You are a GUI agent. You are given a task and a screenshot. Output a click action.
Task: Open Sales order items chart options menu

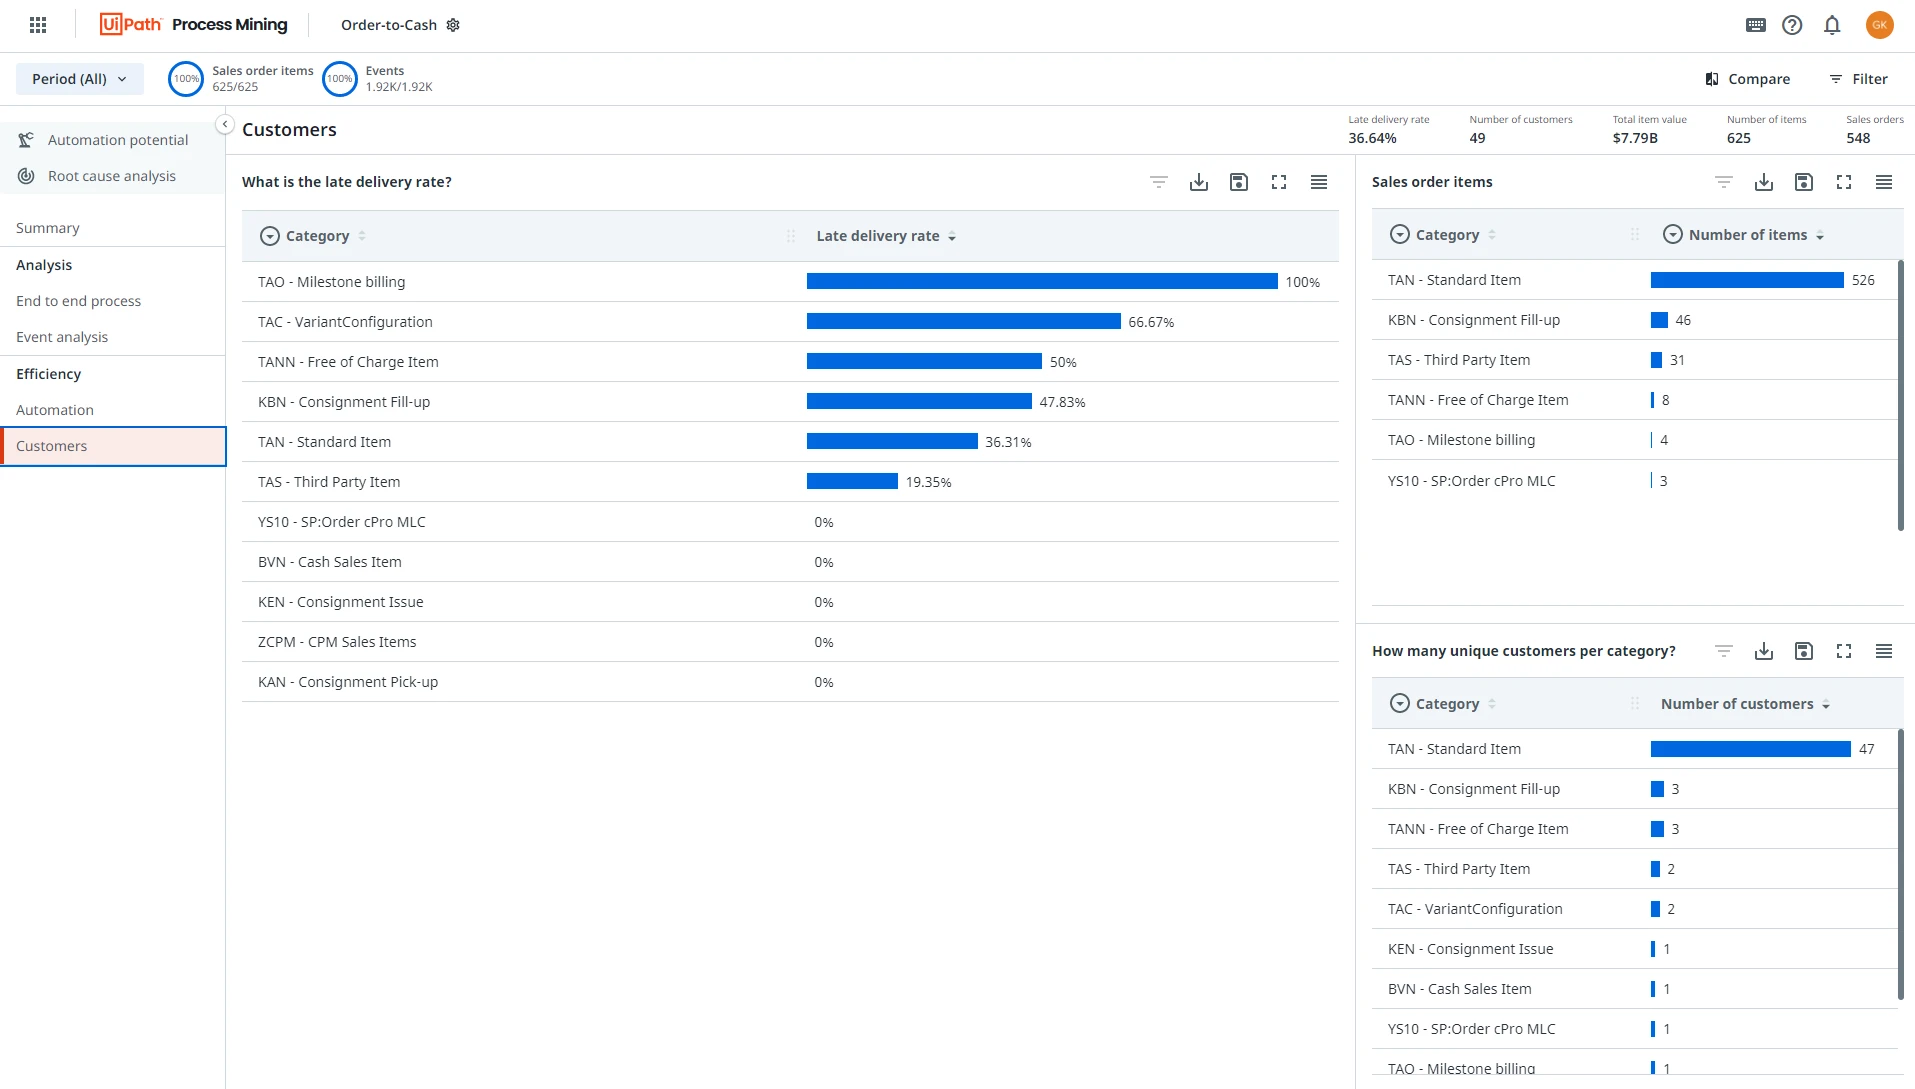pos(1884,182)
